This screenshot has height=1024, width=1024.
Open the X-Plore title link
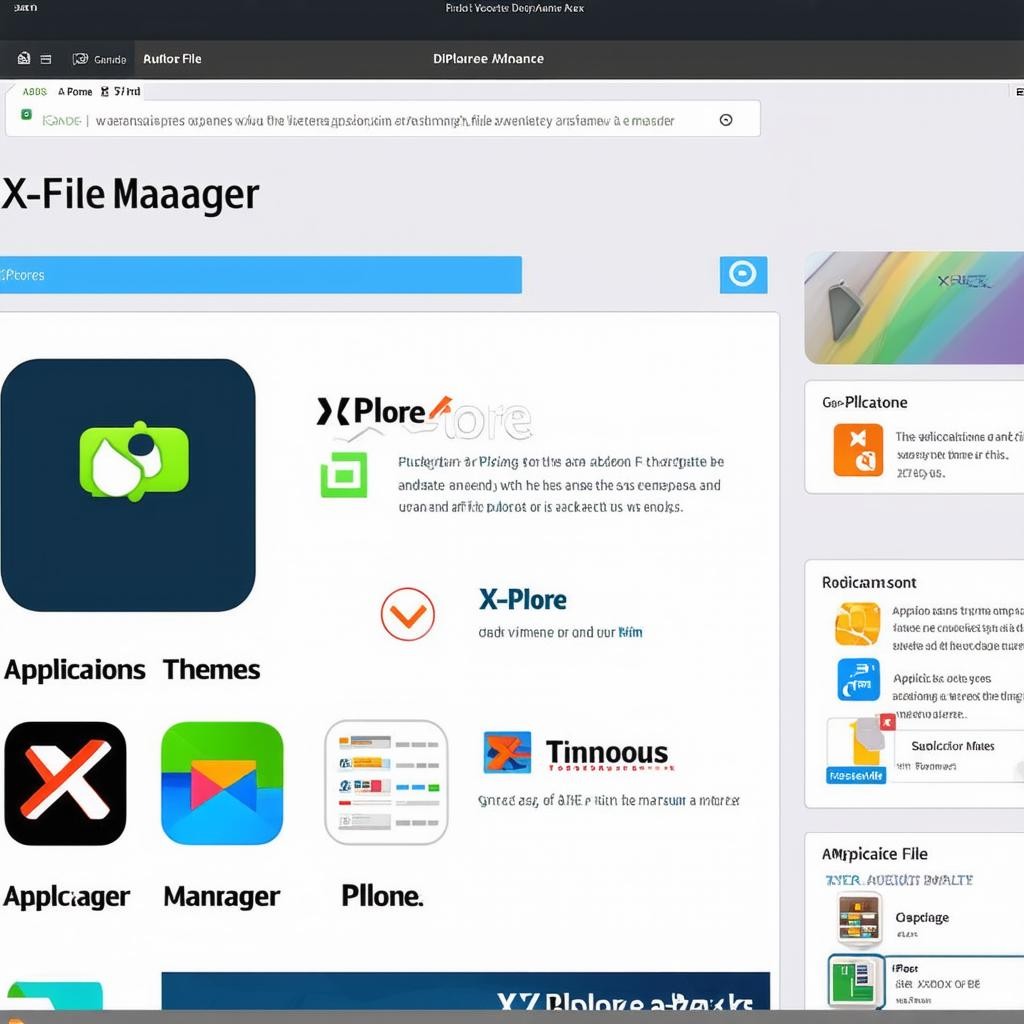(x=522, y=600)
